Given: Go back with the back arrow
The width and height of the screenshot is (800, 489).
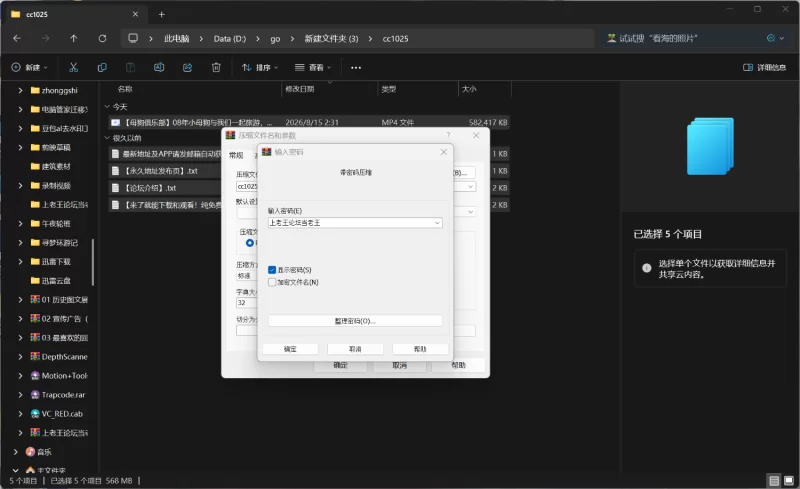Looking at the screenshot, I should point(17,38).
